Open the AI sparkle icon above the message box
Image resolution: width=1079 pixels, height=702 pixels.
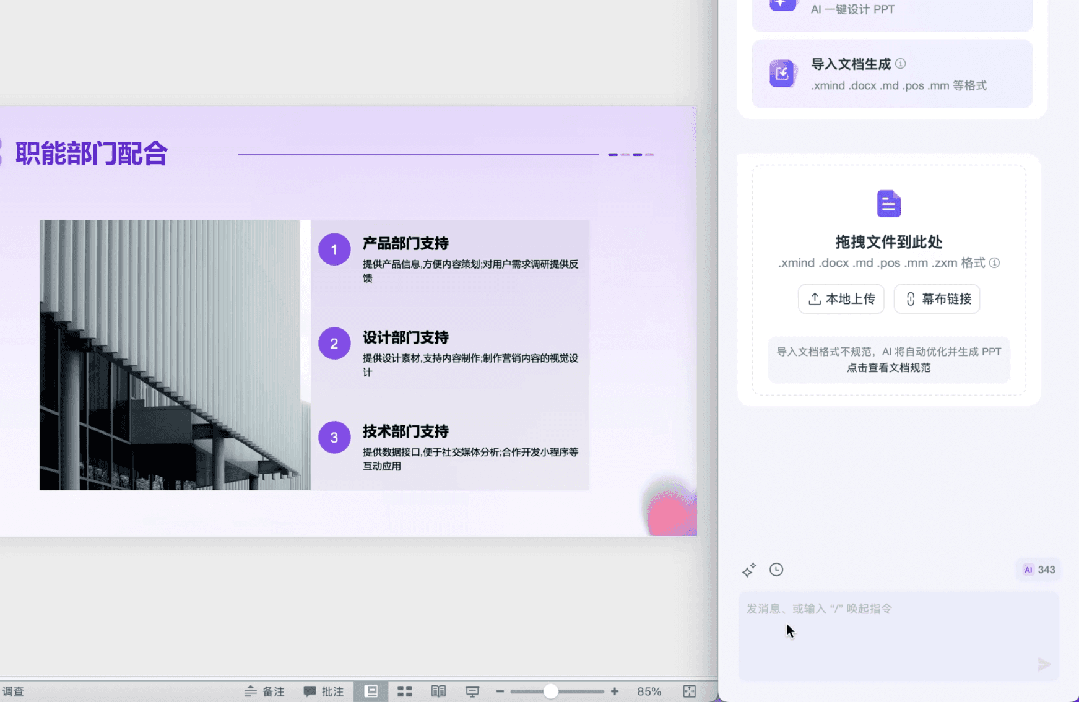click(x=749, y=569)
